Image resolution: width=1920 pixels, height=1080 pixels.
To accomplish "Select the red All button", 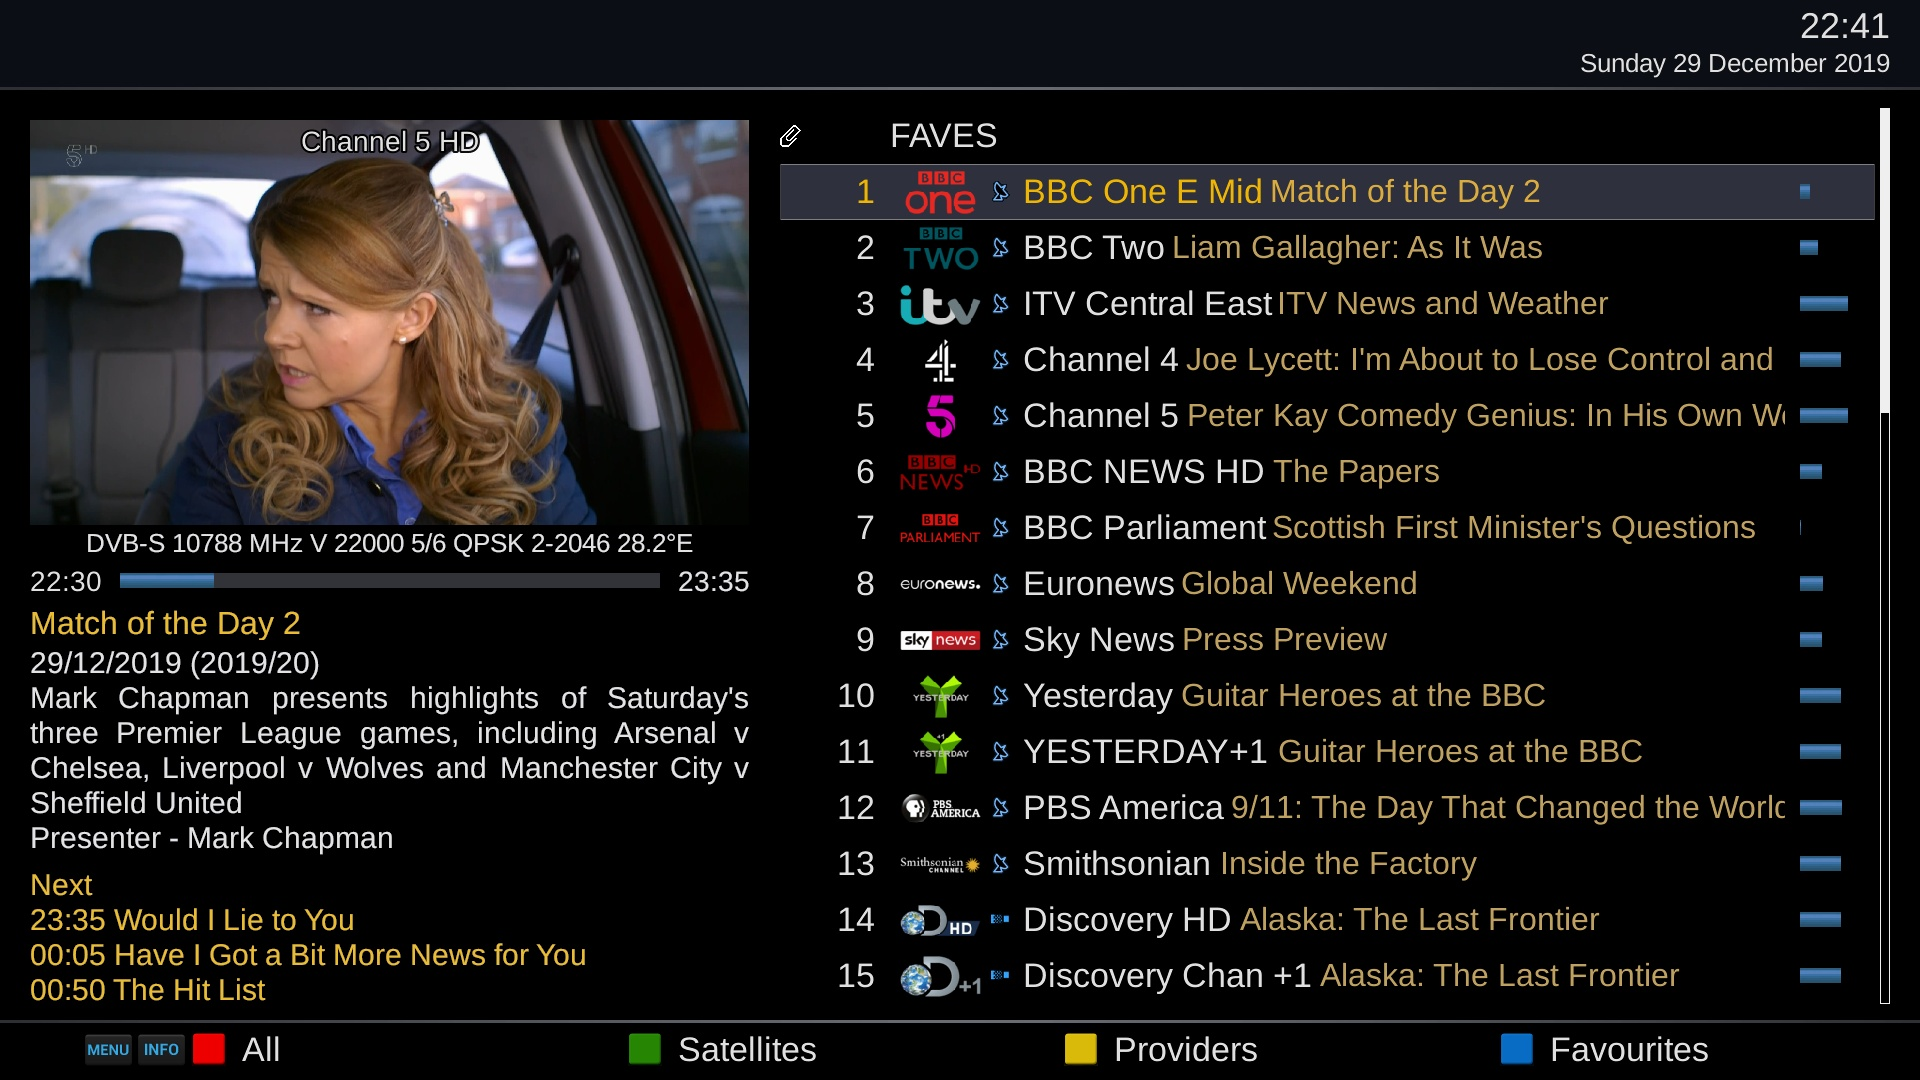I will point(209,1049).
